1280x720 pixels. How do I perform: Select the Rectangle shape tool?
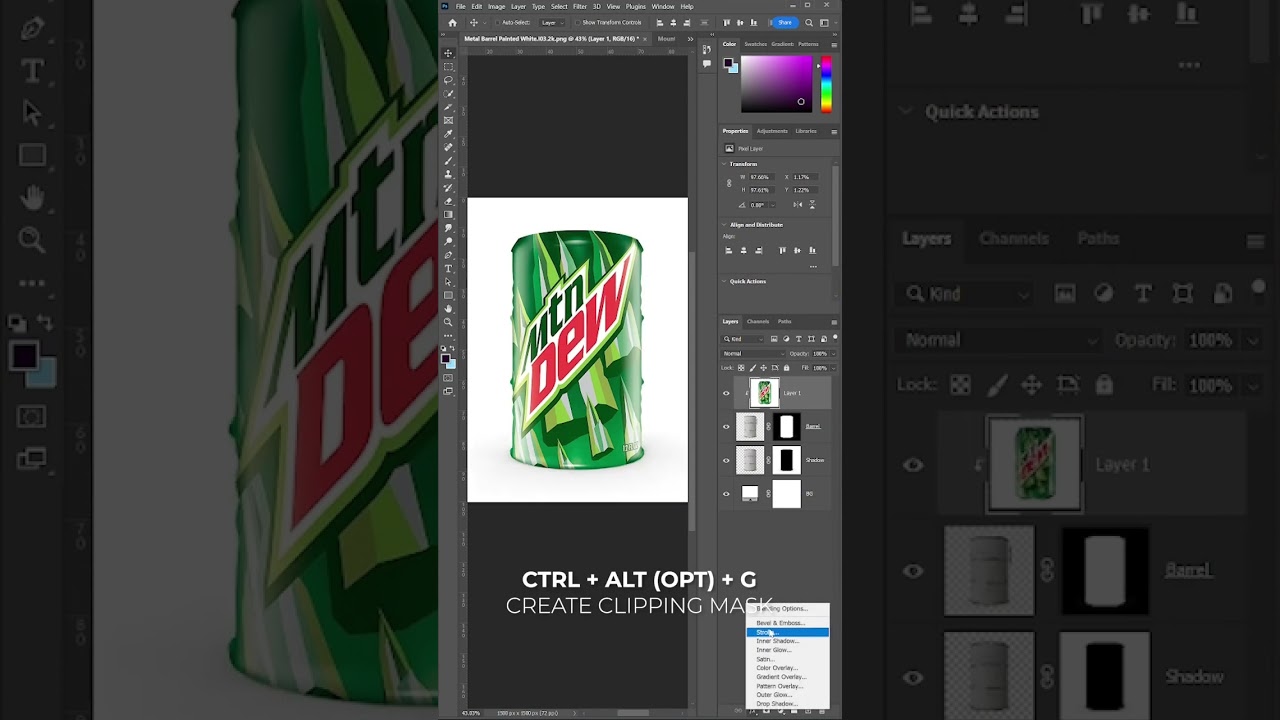tap(448, 295)
